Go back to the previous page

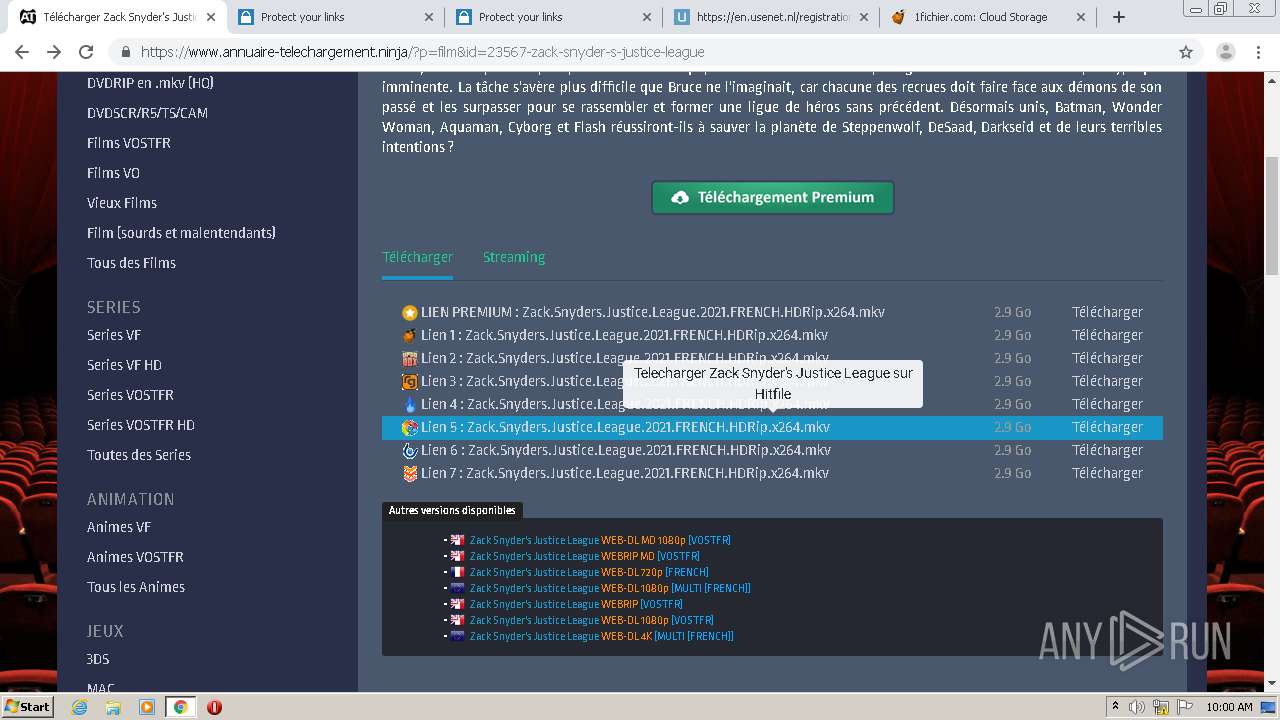click(22, 52)
